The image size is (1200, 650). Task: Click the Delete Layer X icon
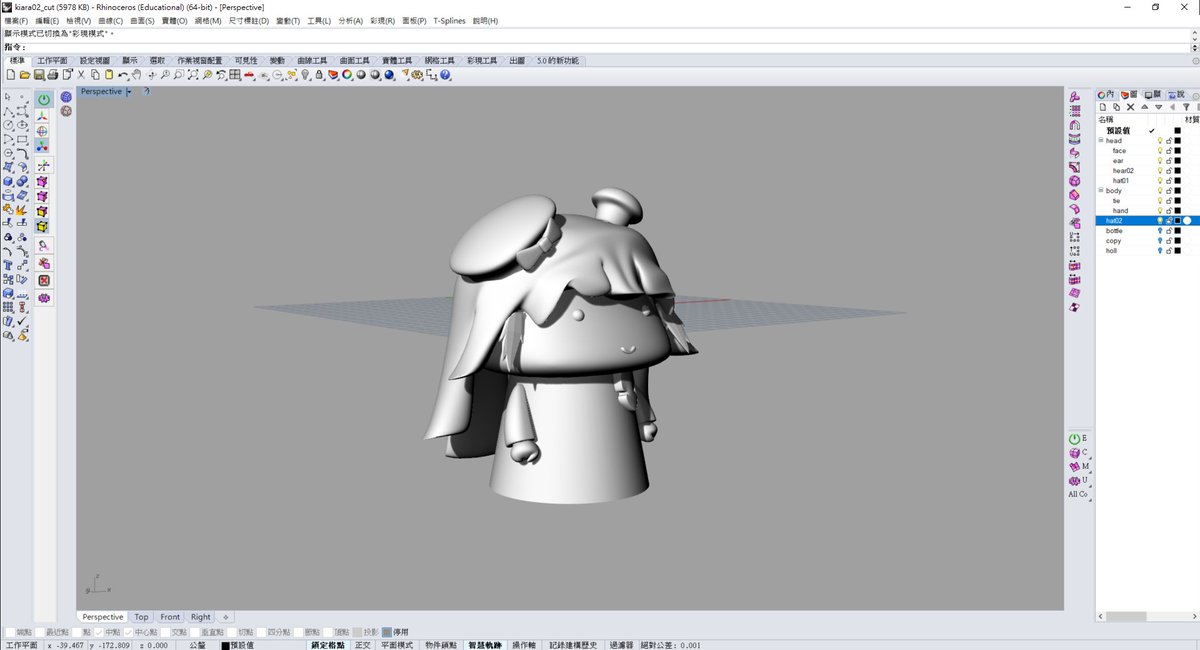tap(1131, 107)
